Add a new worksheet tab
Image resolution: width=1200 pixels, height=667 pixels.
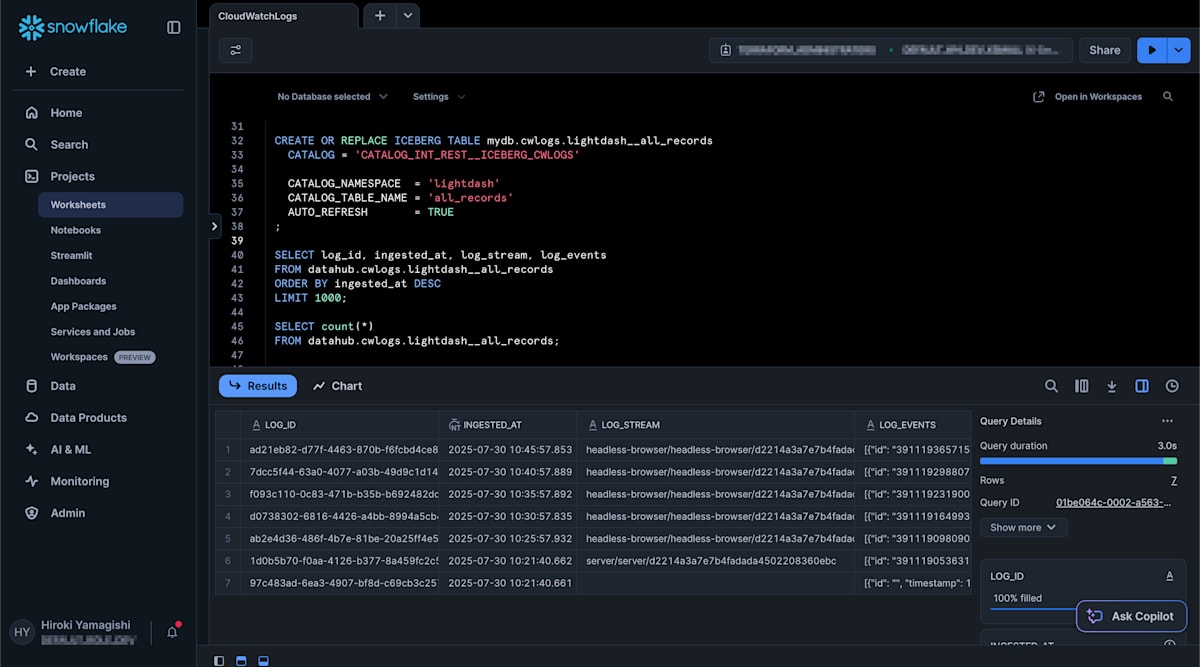379,16
